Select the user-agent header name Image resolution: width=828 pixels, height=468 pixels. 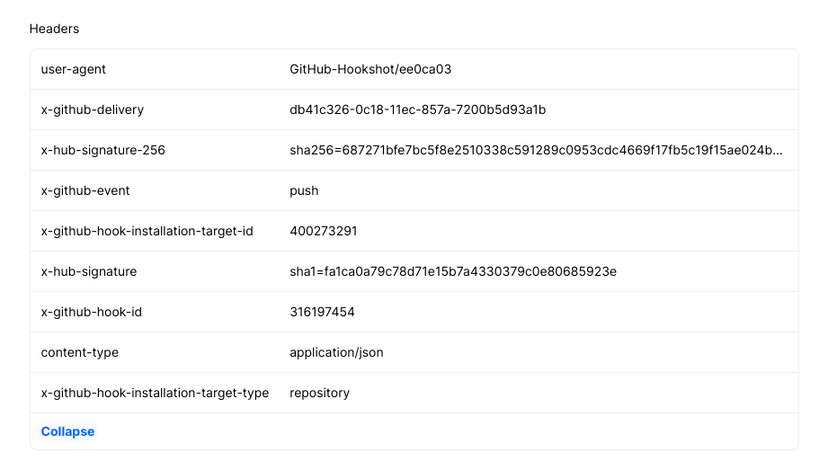(73, 69)
